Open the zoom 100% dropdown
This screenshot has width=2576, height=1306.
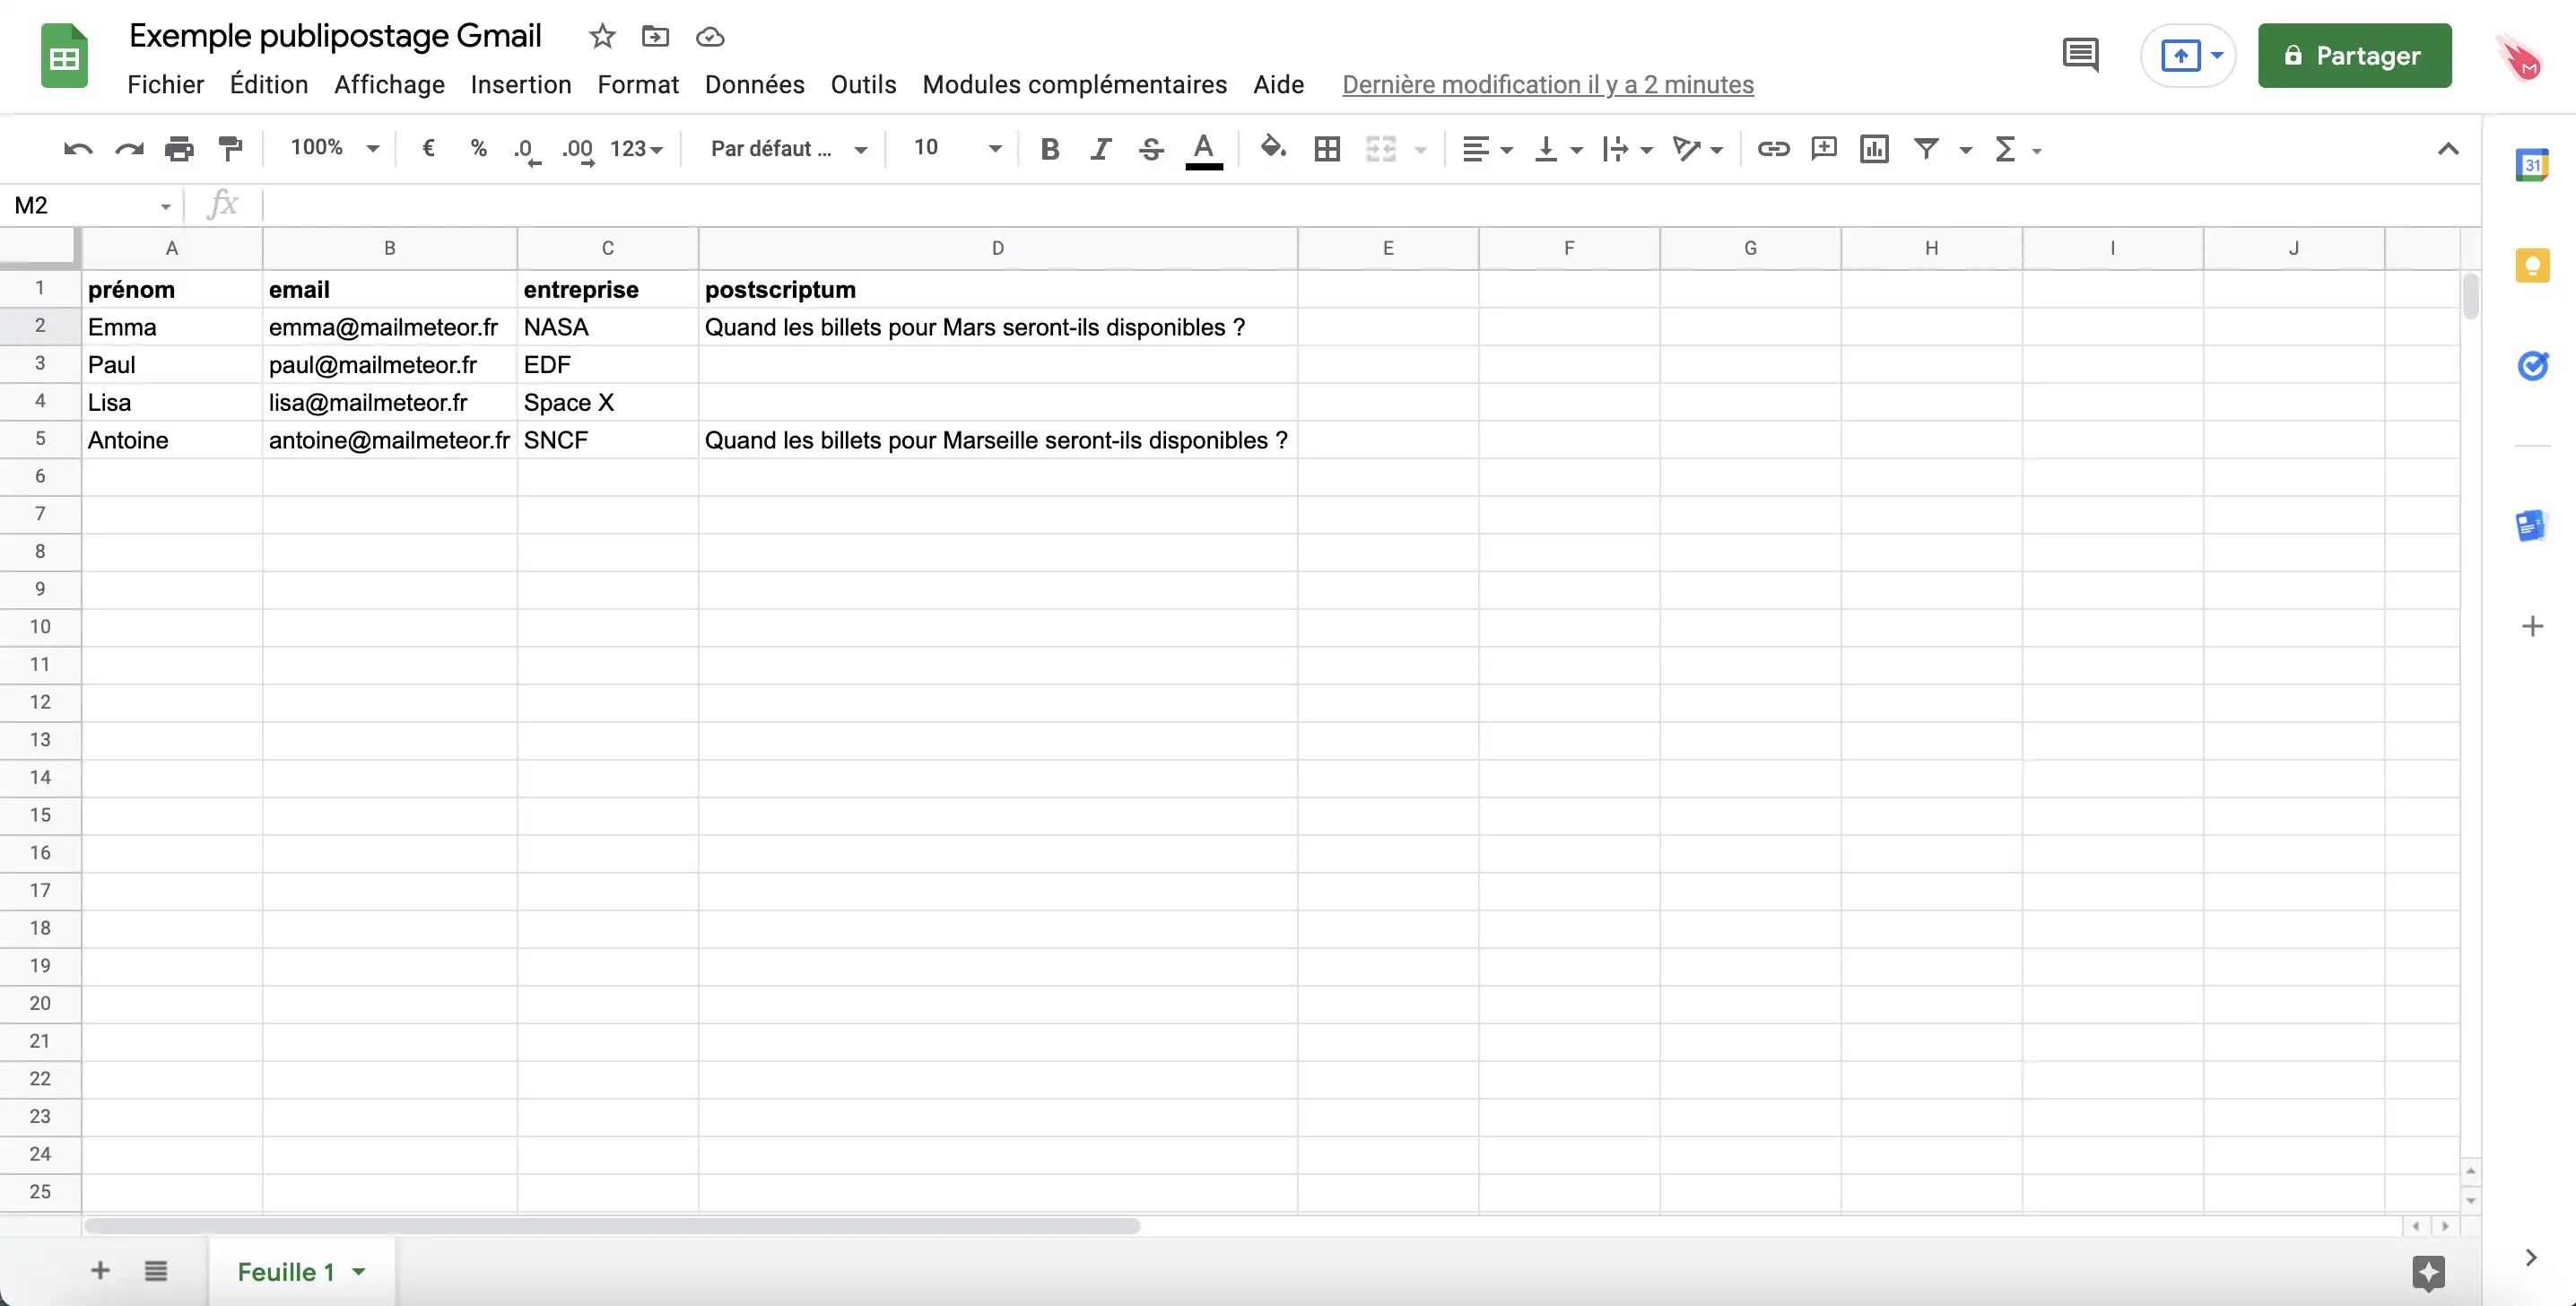point(334,148)
